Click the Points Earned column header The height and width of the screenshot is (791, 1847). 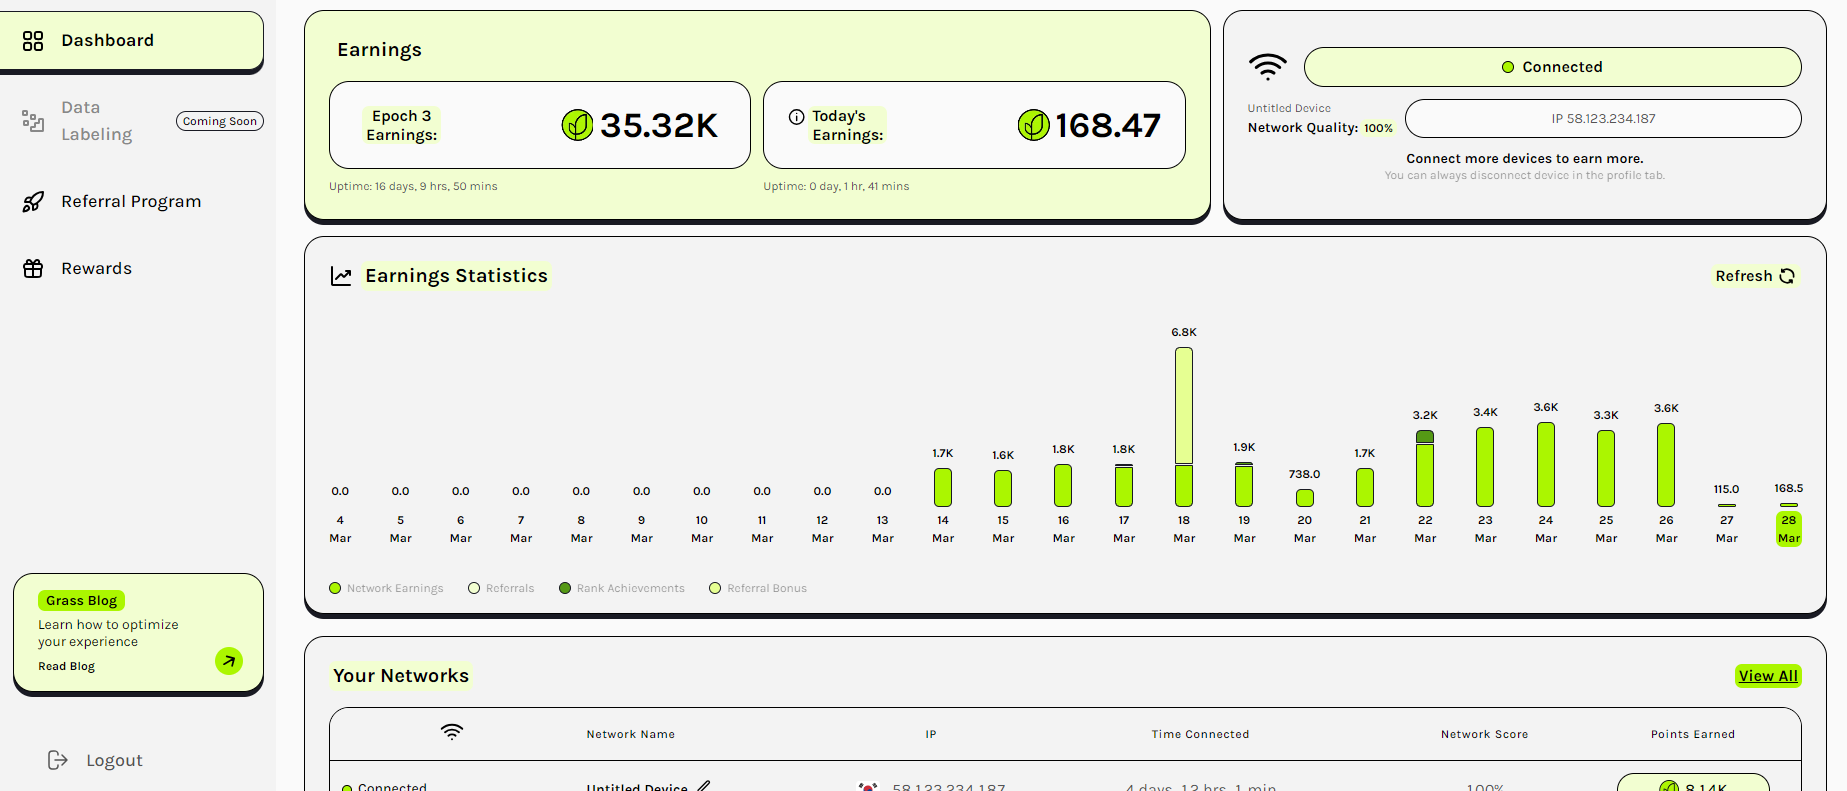pos(1693,735)
